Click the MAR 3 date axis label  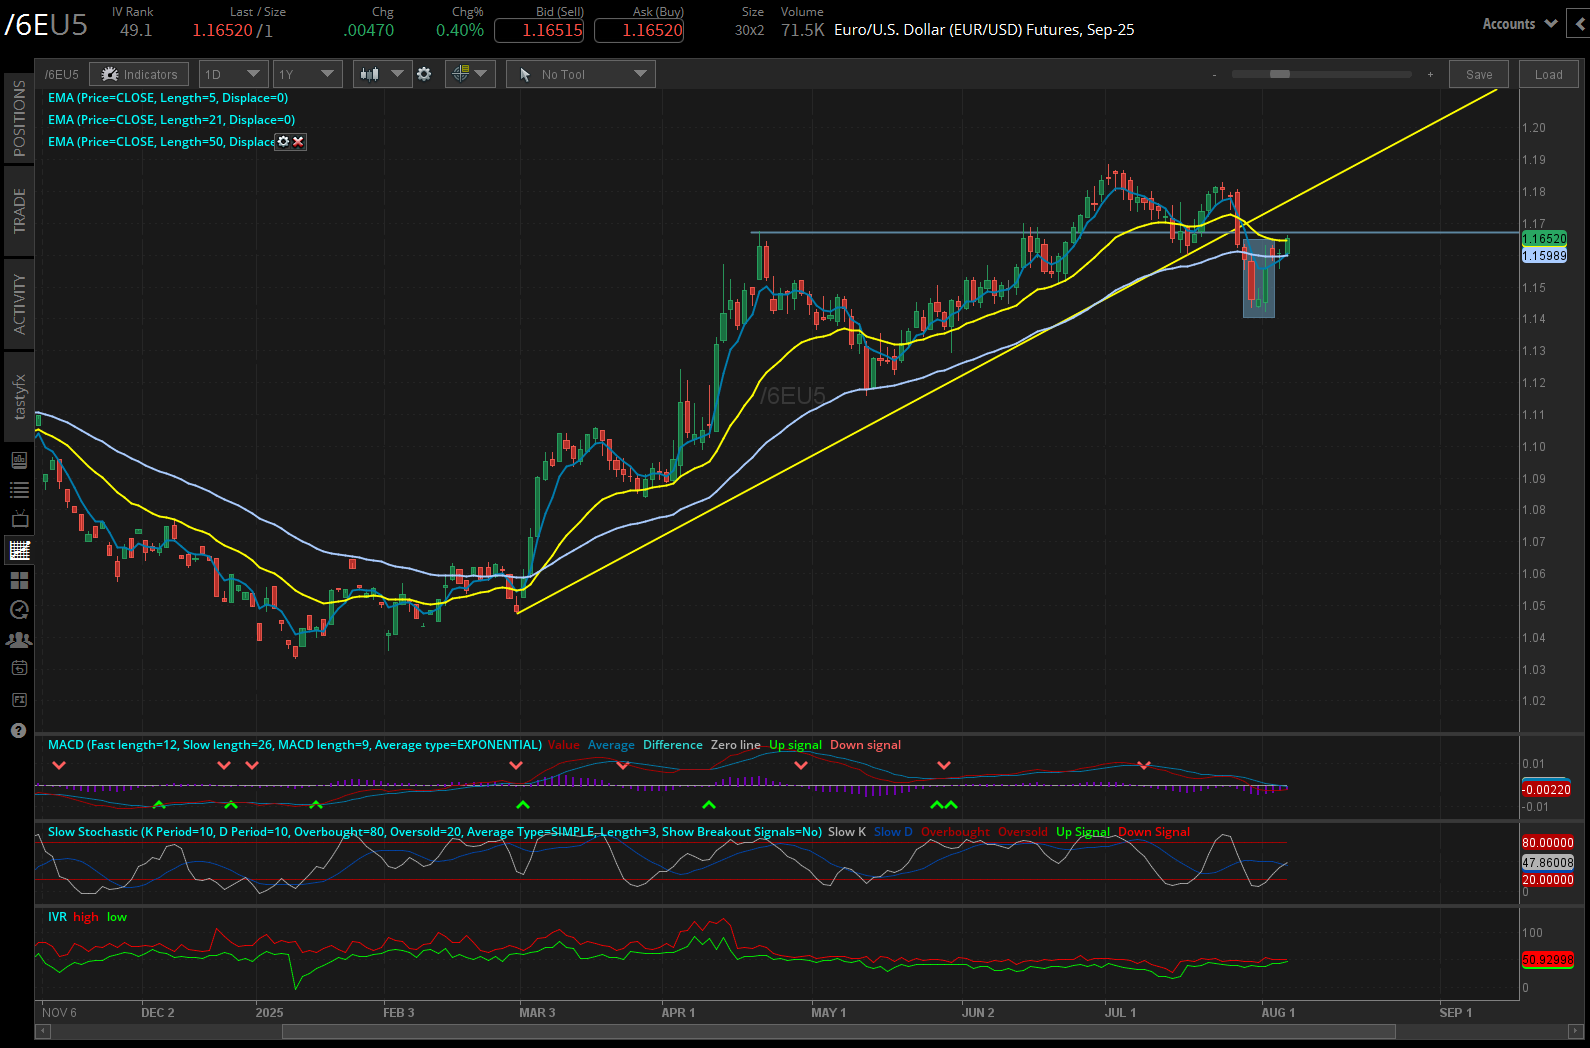537,1013
